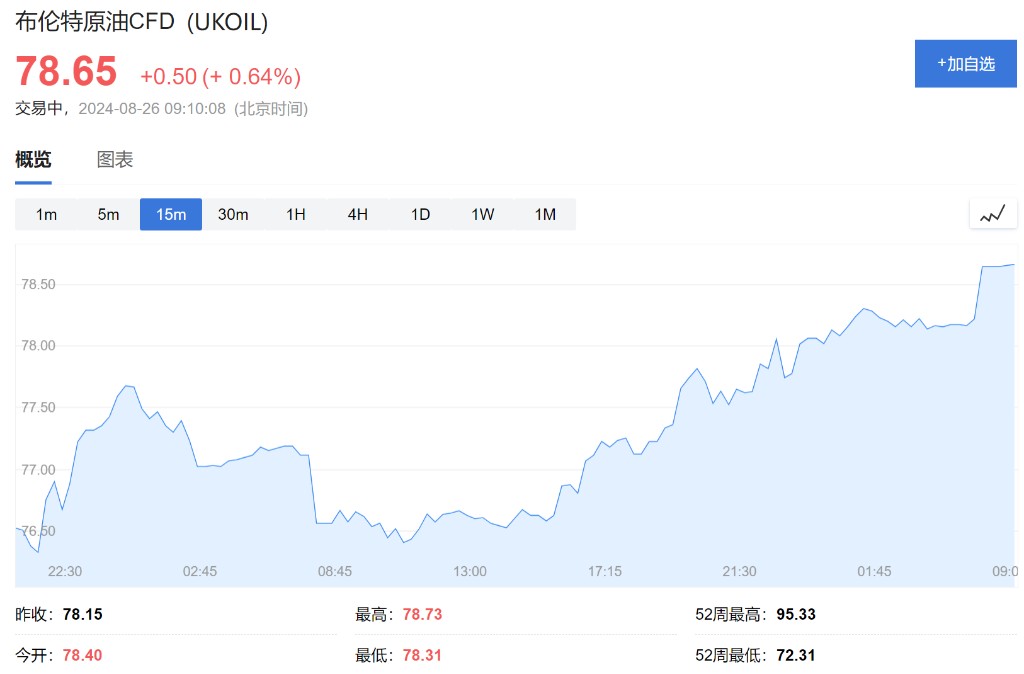Image resolution: width=1024 pixels, height=674 pixels.
Task: Show the 1W weekly chart
Action: [x=483, y=214]
